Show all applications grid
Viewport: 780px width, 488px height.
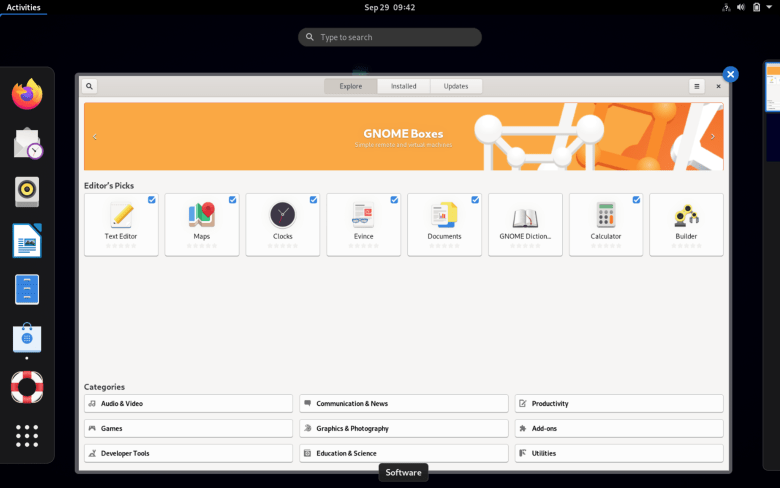click(x=27, y=436)
